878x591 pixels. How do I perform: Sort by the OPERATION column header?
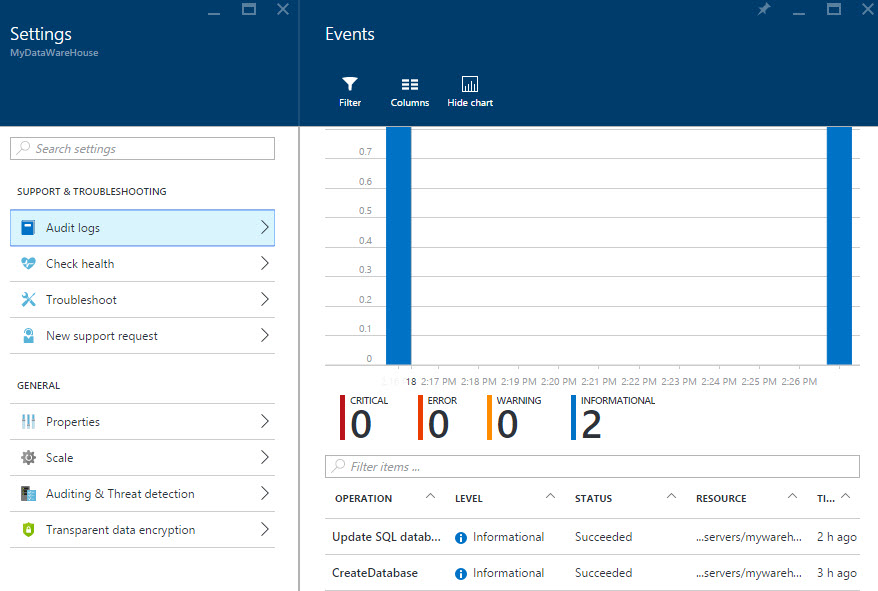point(364,498)
